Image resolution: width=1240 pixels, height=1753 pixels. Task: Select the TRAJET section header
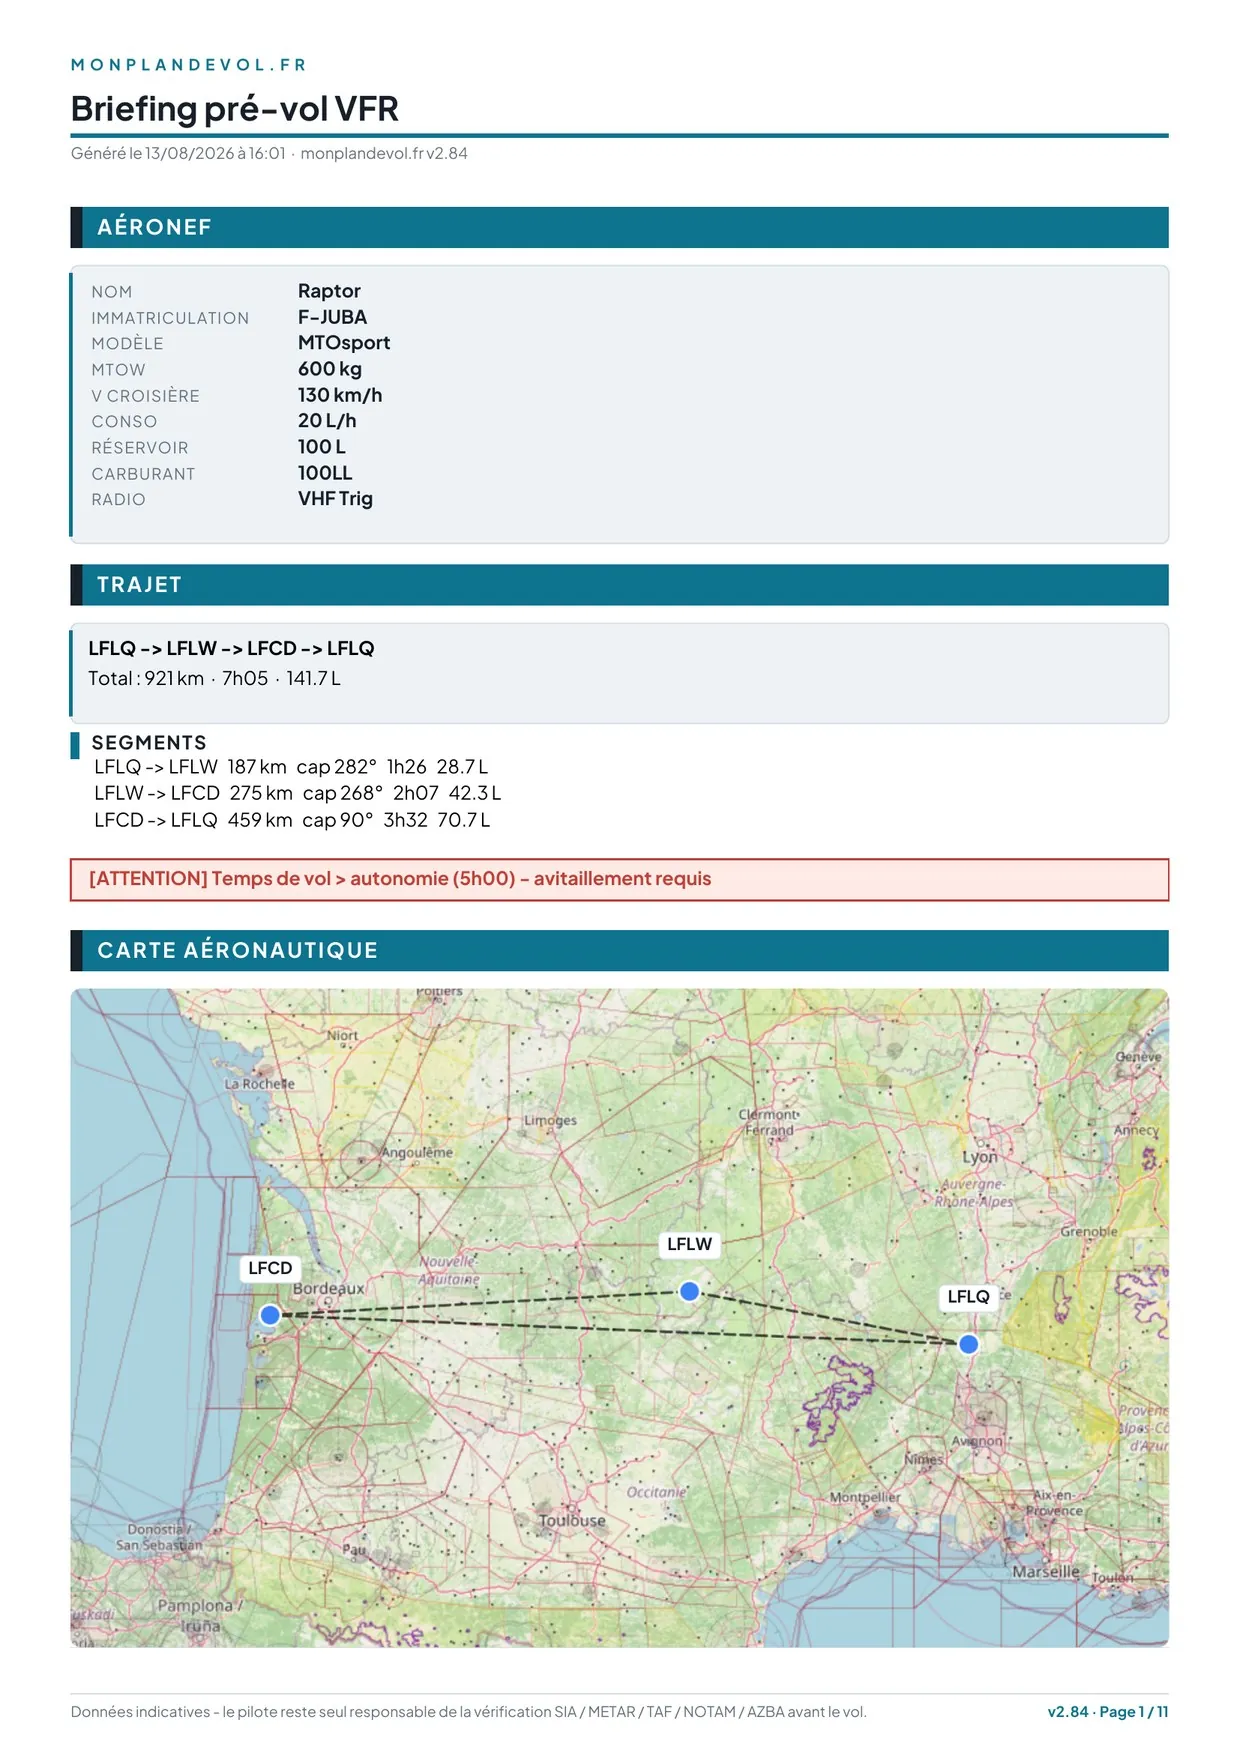point(619,585)
